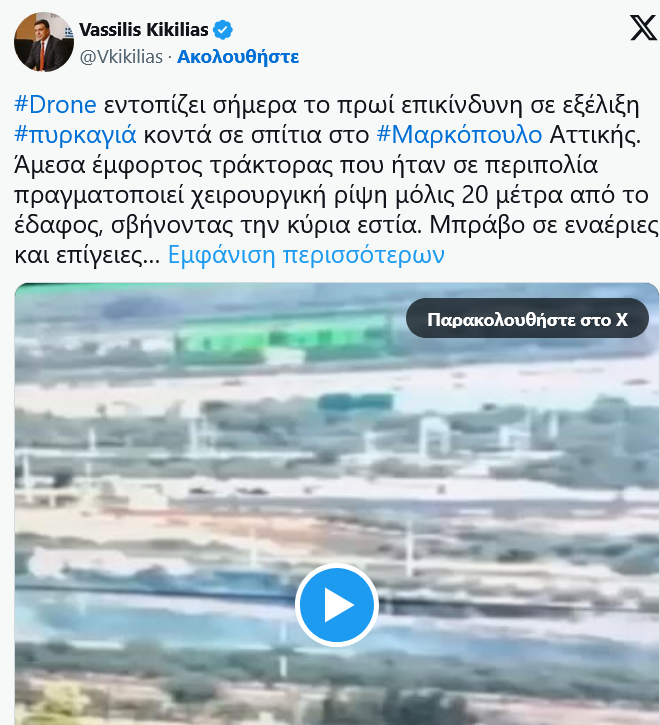Click the @Vkikilias handle
Image resolution: width=660 pixels, height=725 pixels.
(121, 56)
